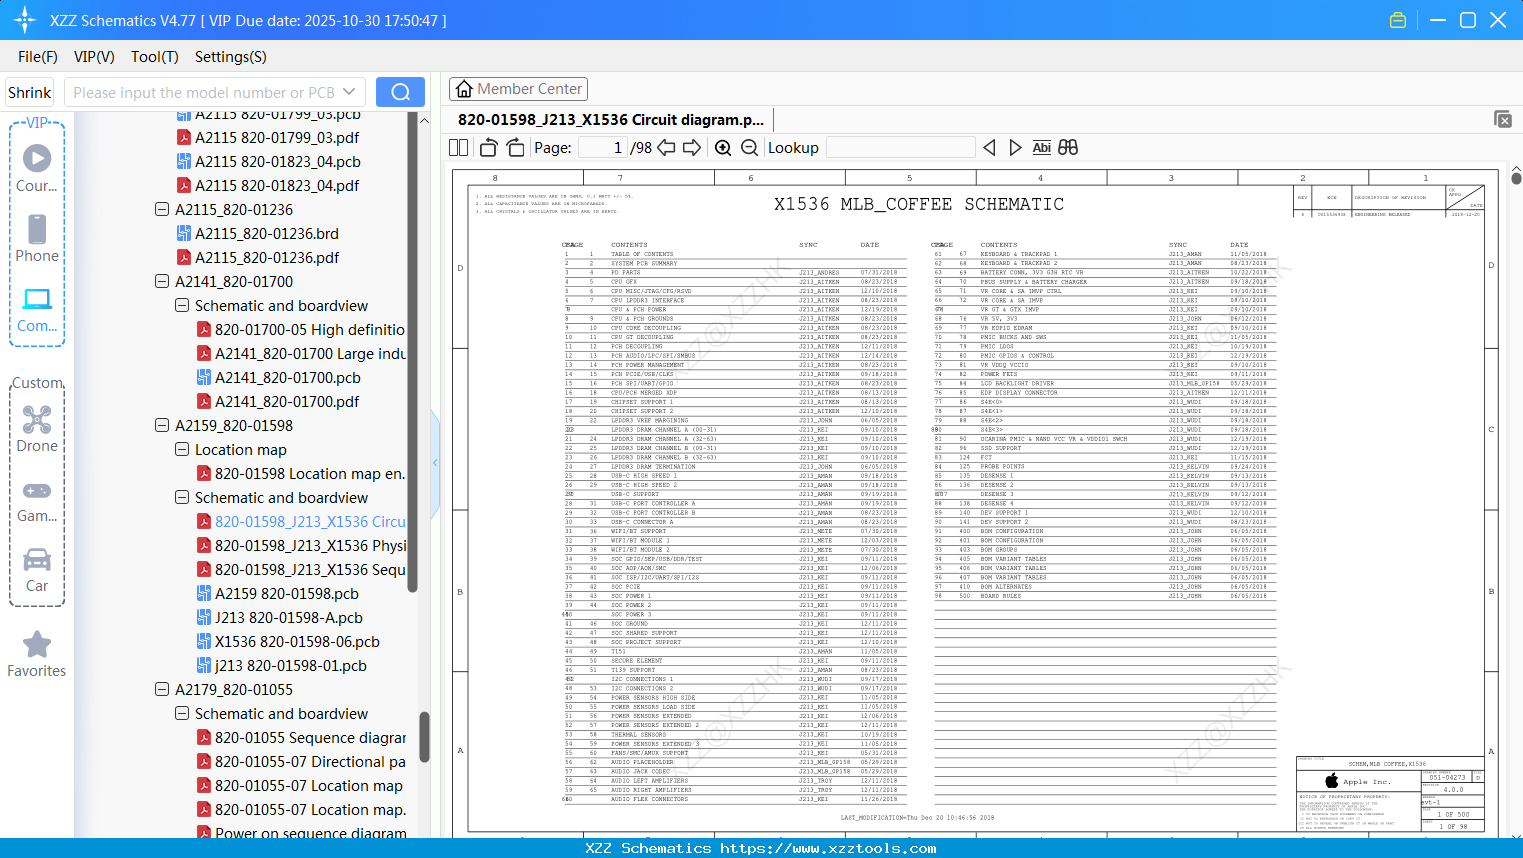Image resolution: width=1523 pixels, height=858 pixels.
Task: Click the panel close icon at top right
Action: 1503,119
